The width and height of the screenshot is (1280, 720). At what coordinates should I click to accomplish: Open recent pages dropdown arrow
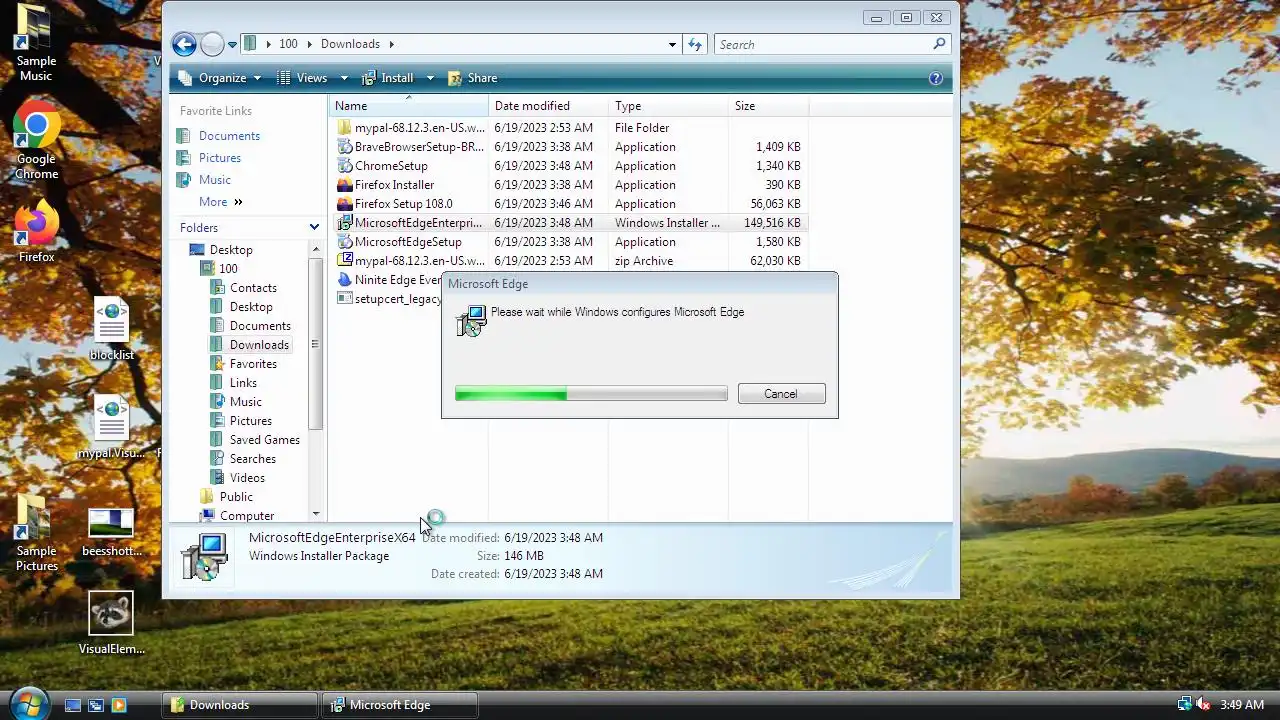click(x=232, y=44)
